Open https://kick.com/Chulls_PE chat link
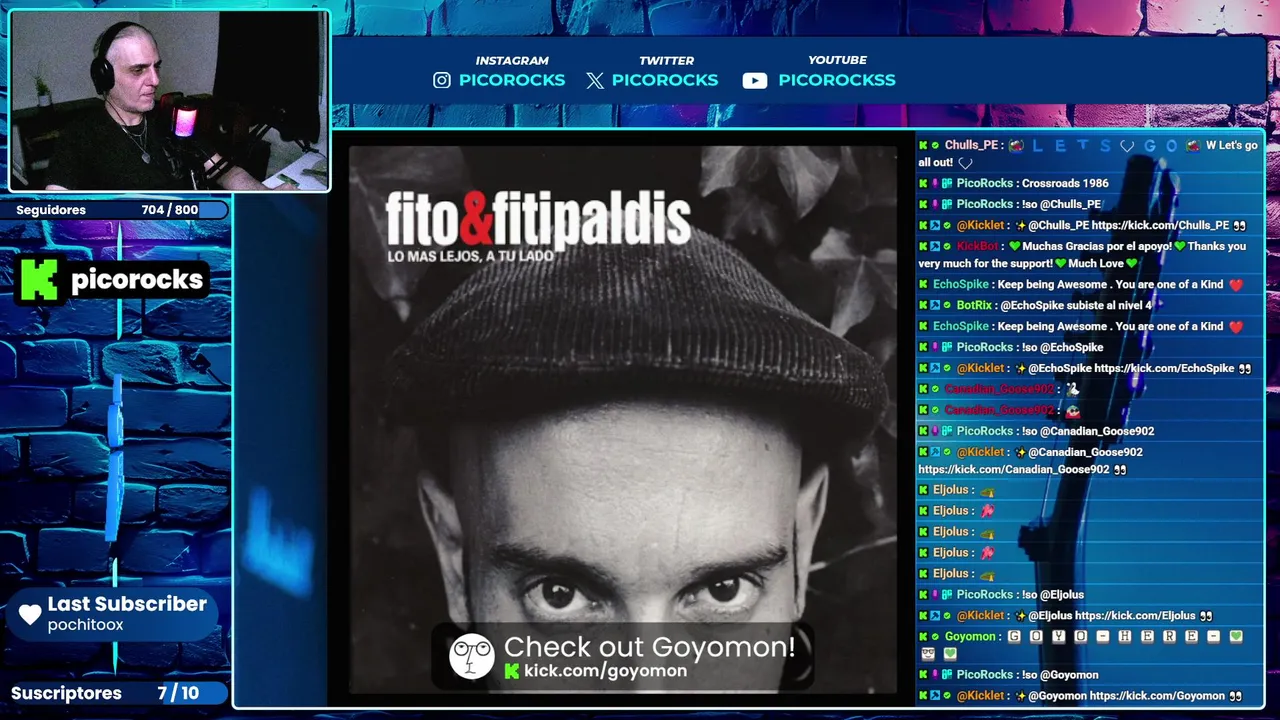Image resolution: width=1280 pixels, height=720 pixels. click(x=1160, y=226)
